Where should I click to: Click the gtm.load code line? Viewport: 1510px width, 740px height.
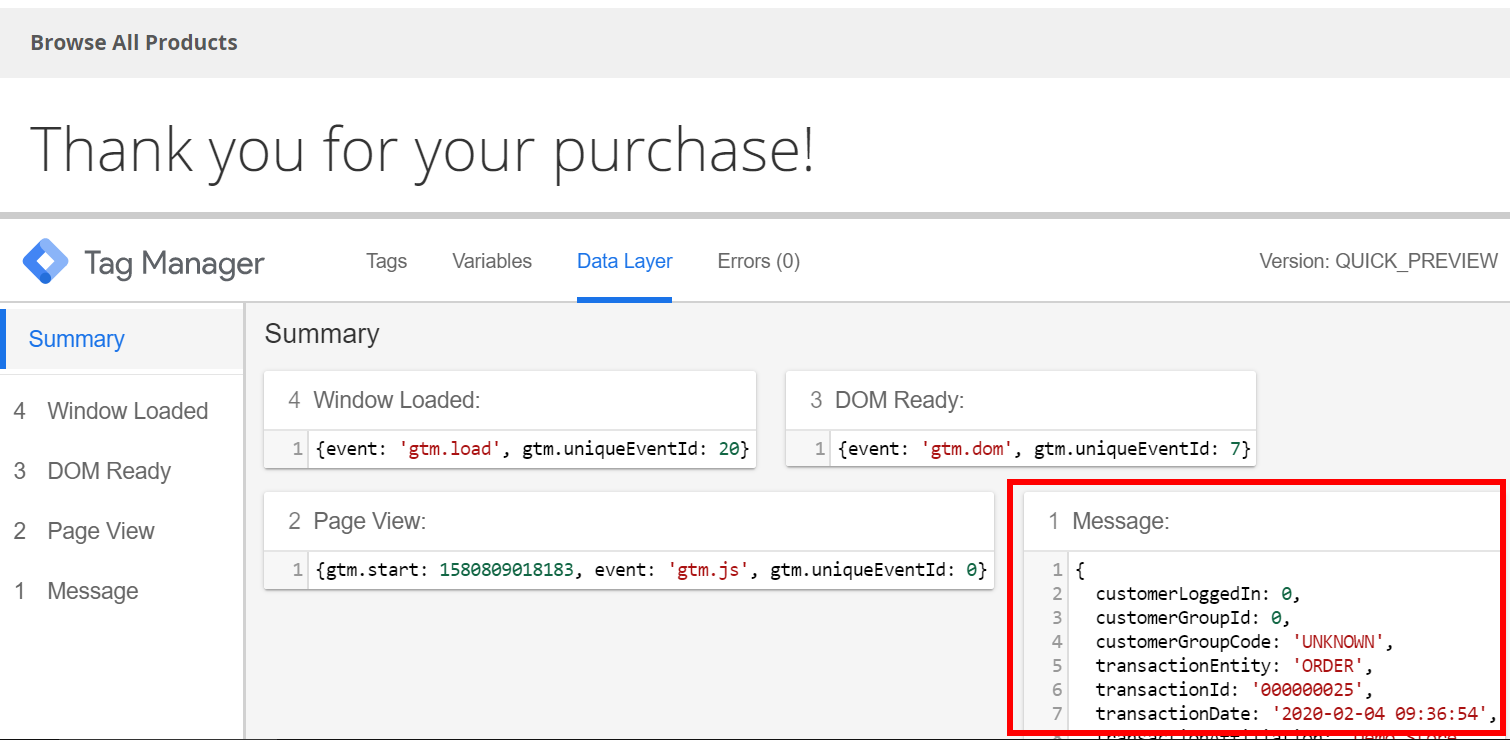[531, 450]
